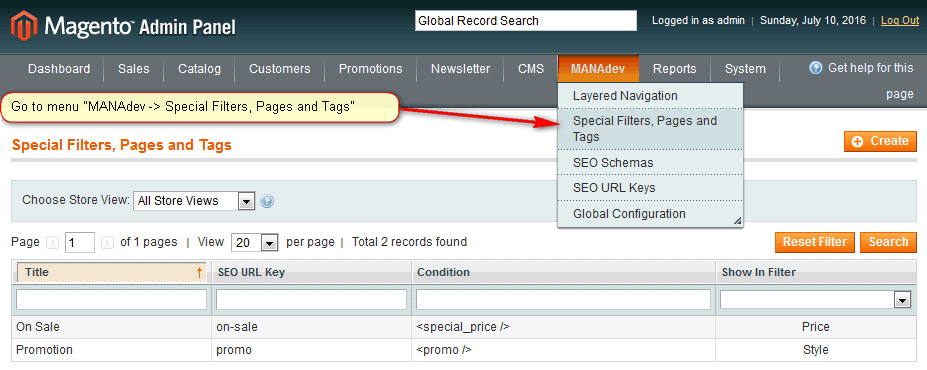Open the Customers menu
Viewport: 927px width, 370px height.
point(280,69)
